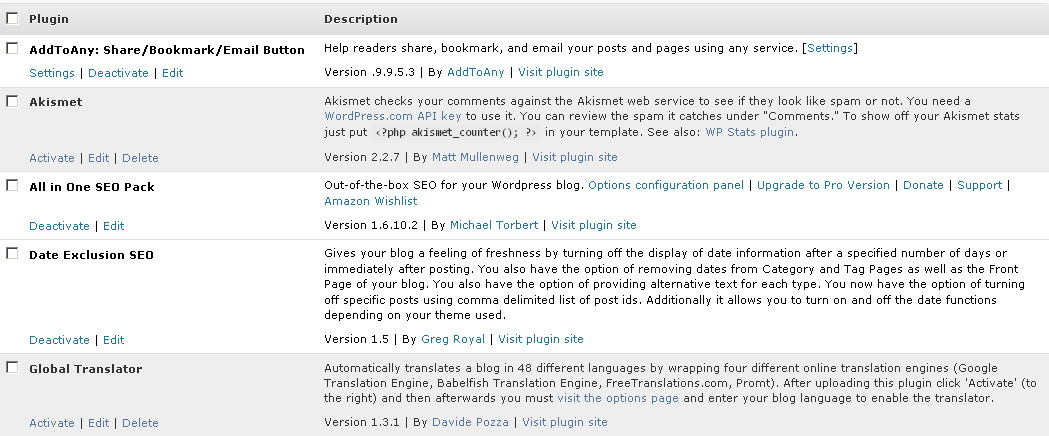
Task: Select the Akismet plugin checkbox
Action: [12, 101]
